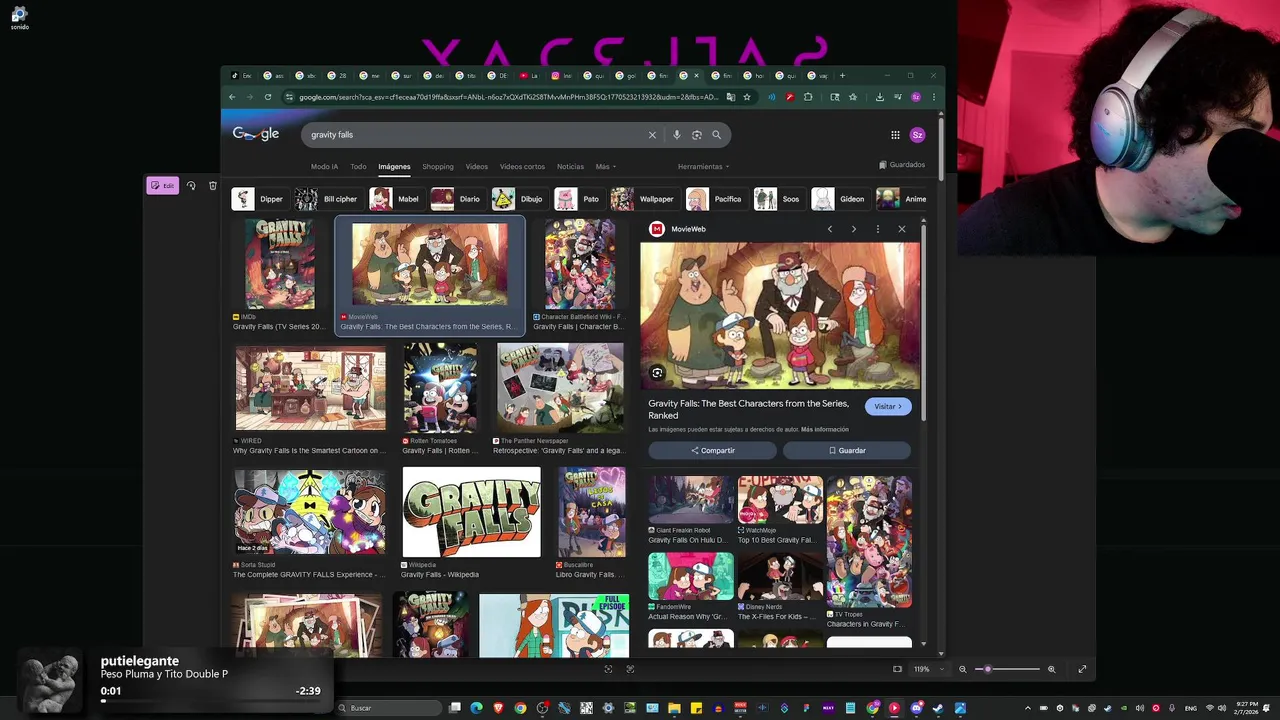This screenshot has width=1280, height=720.
Task: Filter by Bill cipher chip
Action: point(327,199)
